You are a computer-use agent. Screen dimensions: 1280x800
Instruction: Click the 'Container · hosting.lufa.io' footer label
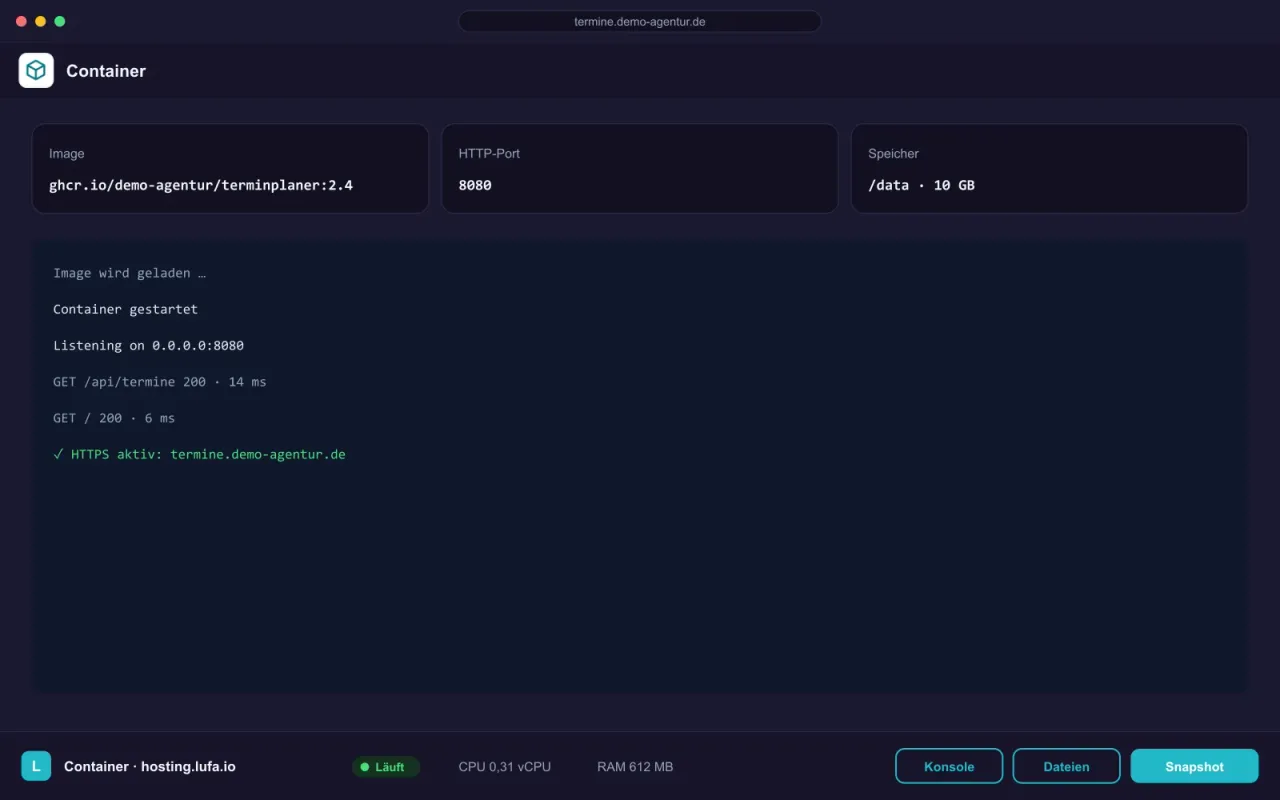150,767
